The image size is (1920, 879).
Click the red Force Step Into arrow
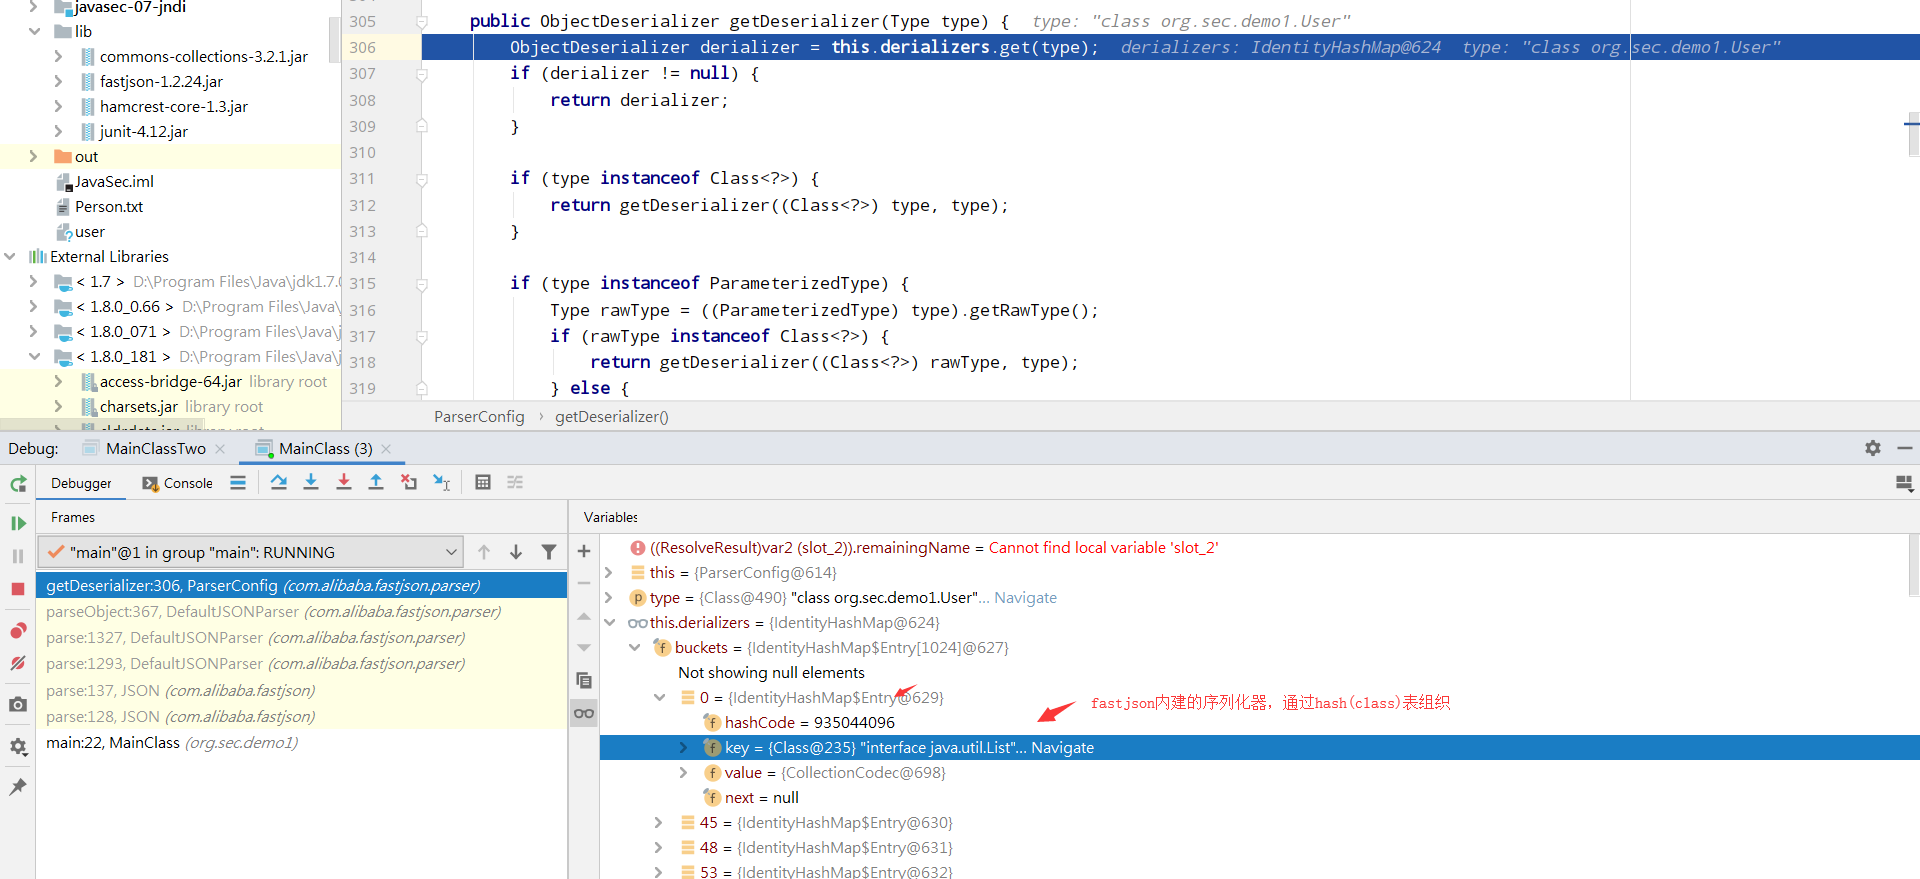coord(344,482)
